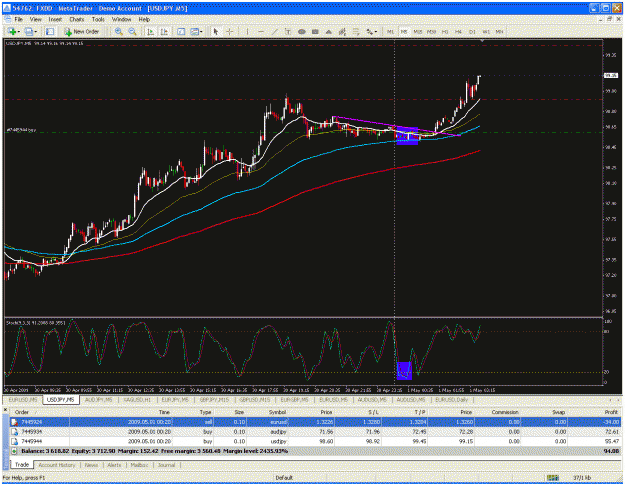625x484 pixels.
Task: Close the Terminal panel with its x
Action: tap(6, 409)
